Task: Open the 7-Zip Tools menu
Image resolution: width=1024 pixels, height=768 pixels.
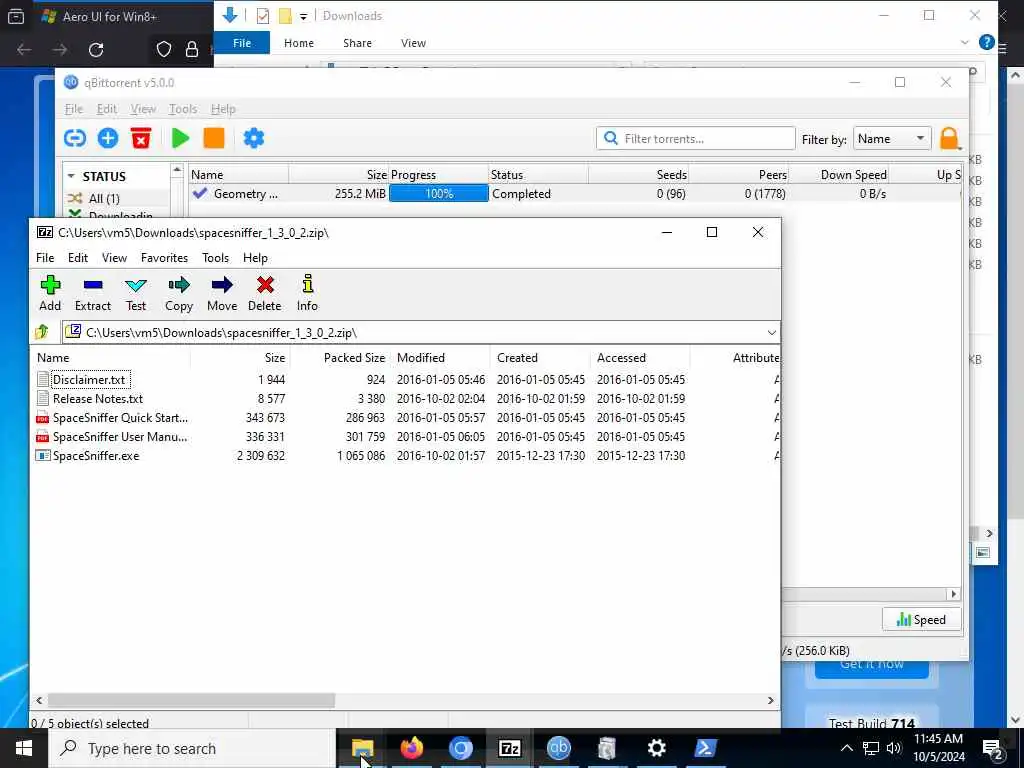Action: coord(216,258)
